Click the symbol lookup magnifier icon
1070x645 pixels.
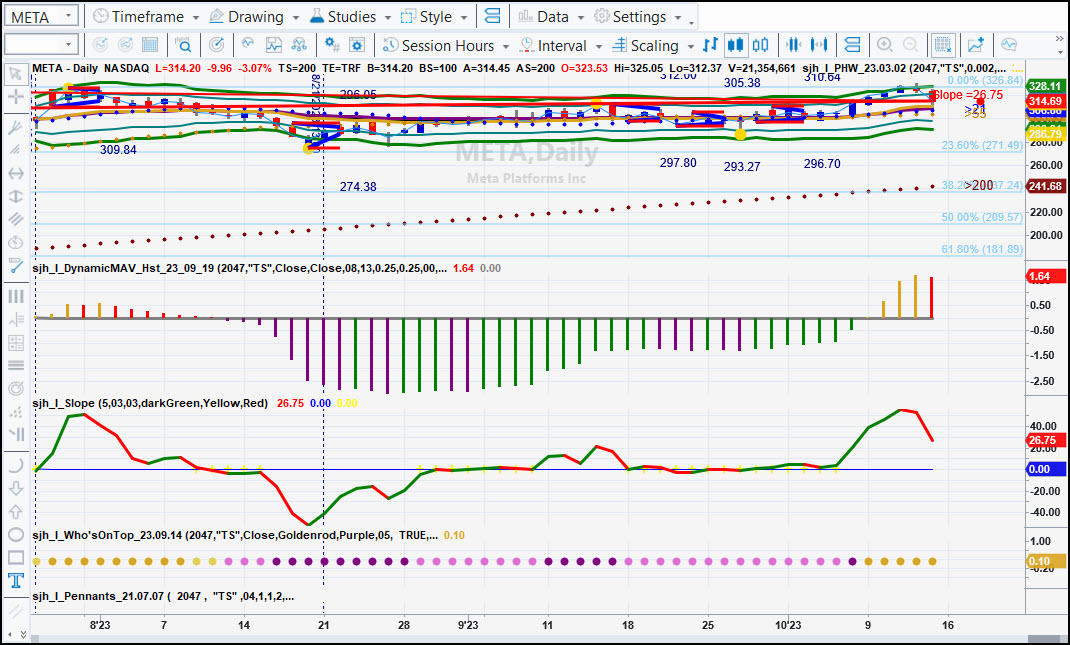[x=184, y=45]
